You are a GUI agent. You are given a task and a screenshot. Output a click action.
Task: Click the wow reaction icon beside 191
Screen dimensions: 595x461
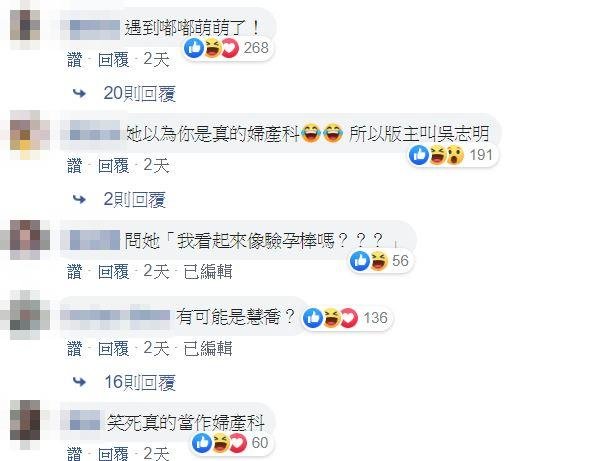tap(455, 155)
